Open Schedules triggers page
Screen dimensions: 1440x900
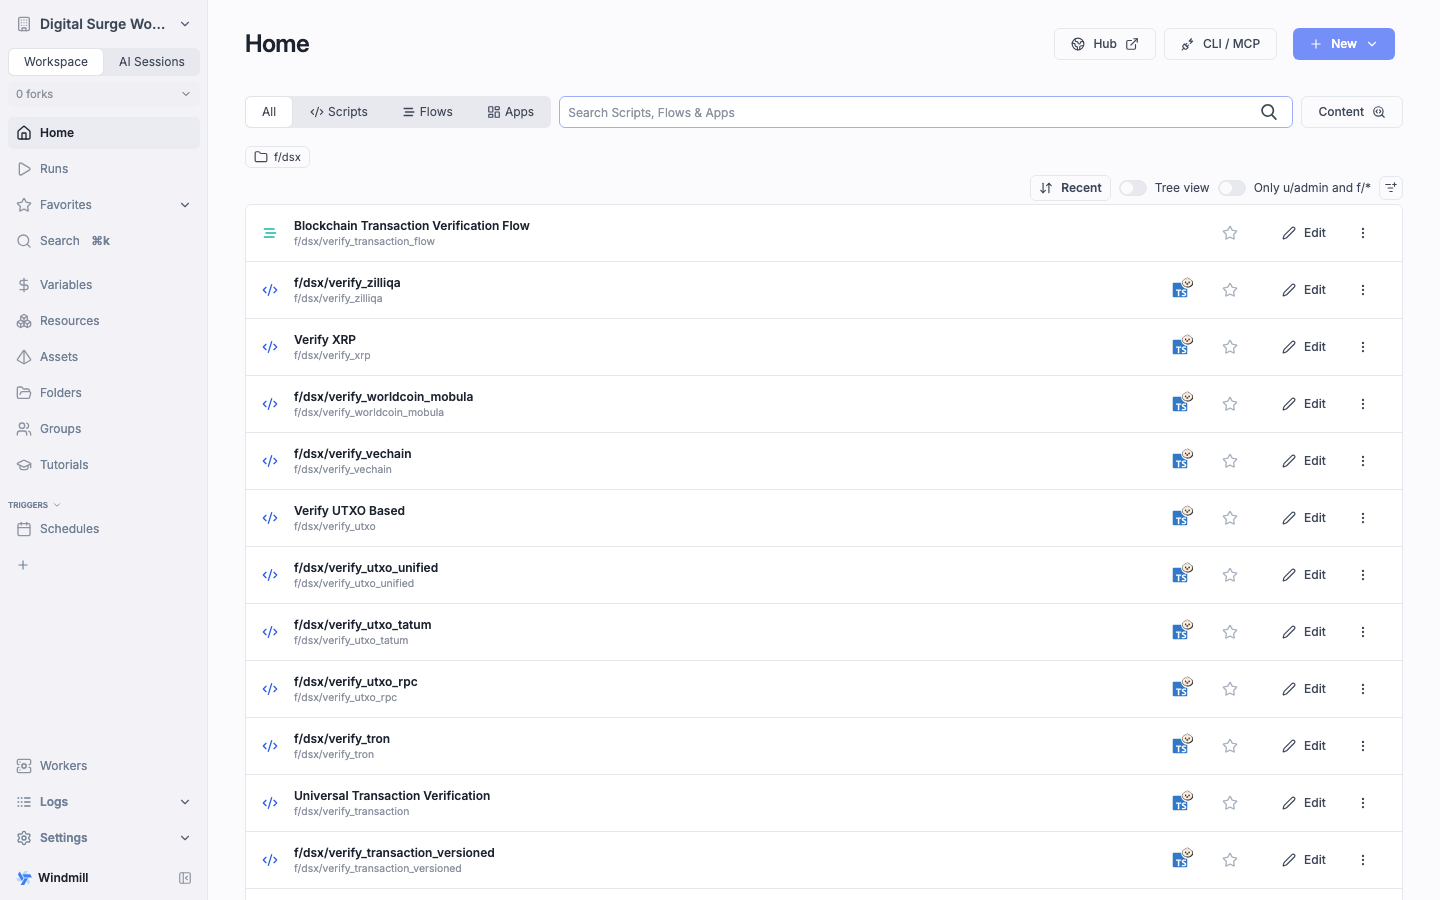pyautogui.click(x=104, y=529)
